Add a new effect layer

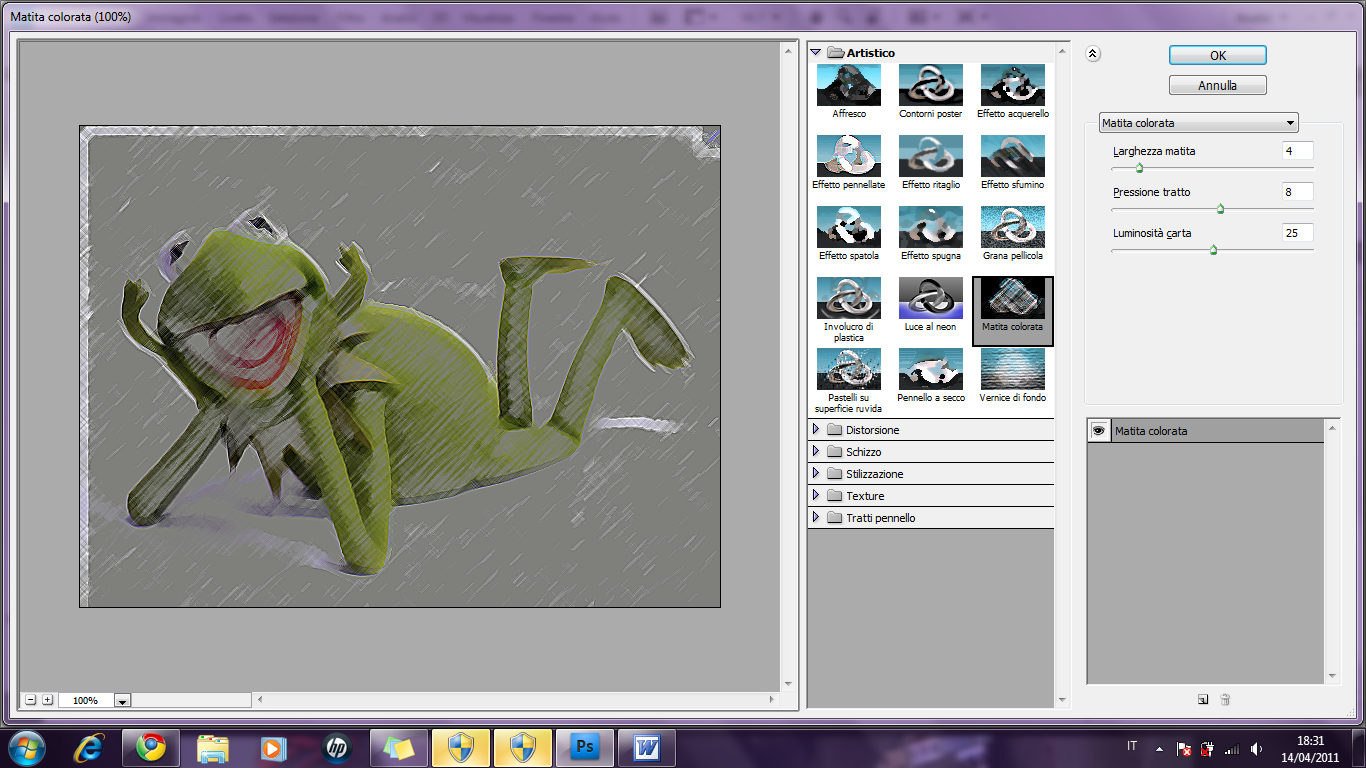[x=1203, y=700]
